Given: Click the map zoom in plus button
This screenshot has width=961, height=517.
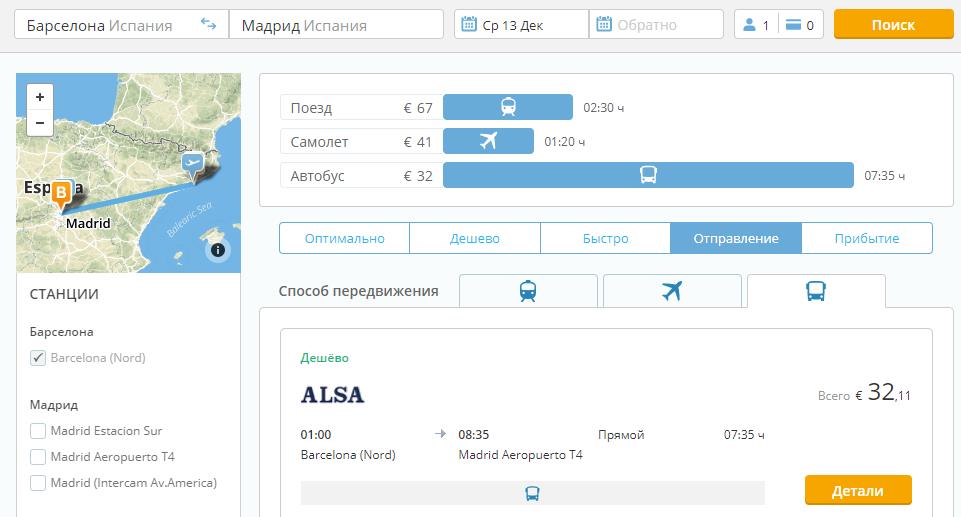Looking at the screenshot, I should click(40, 97).
